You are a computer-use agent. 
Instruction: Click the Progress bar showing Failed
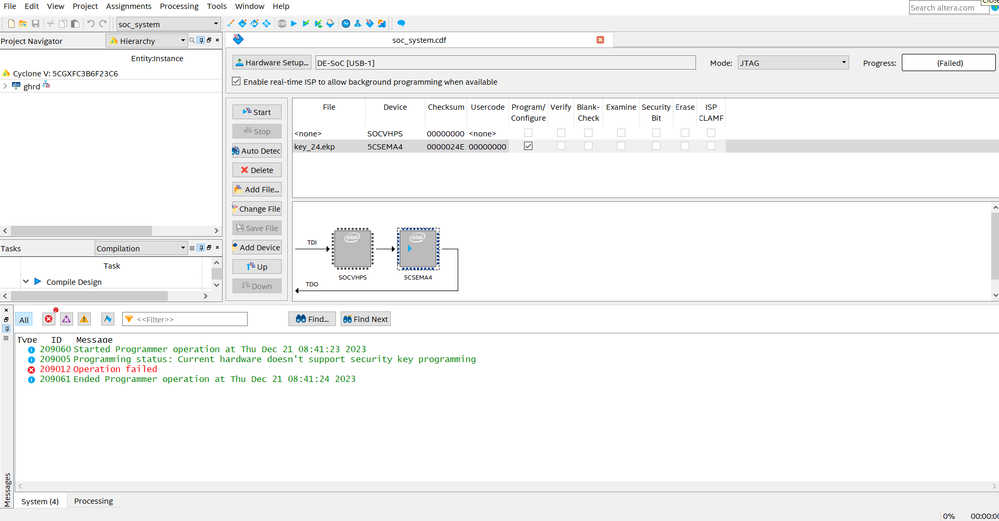[949, 62]
